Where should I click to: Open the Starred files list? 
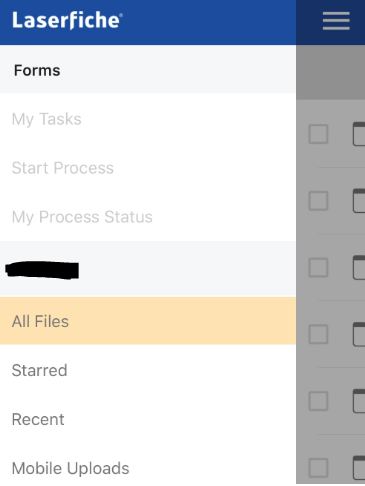[148, 370]
